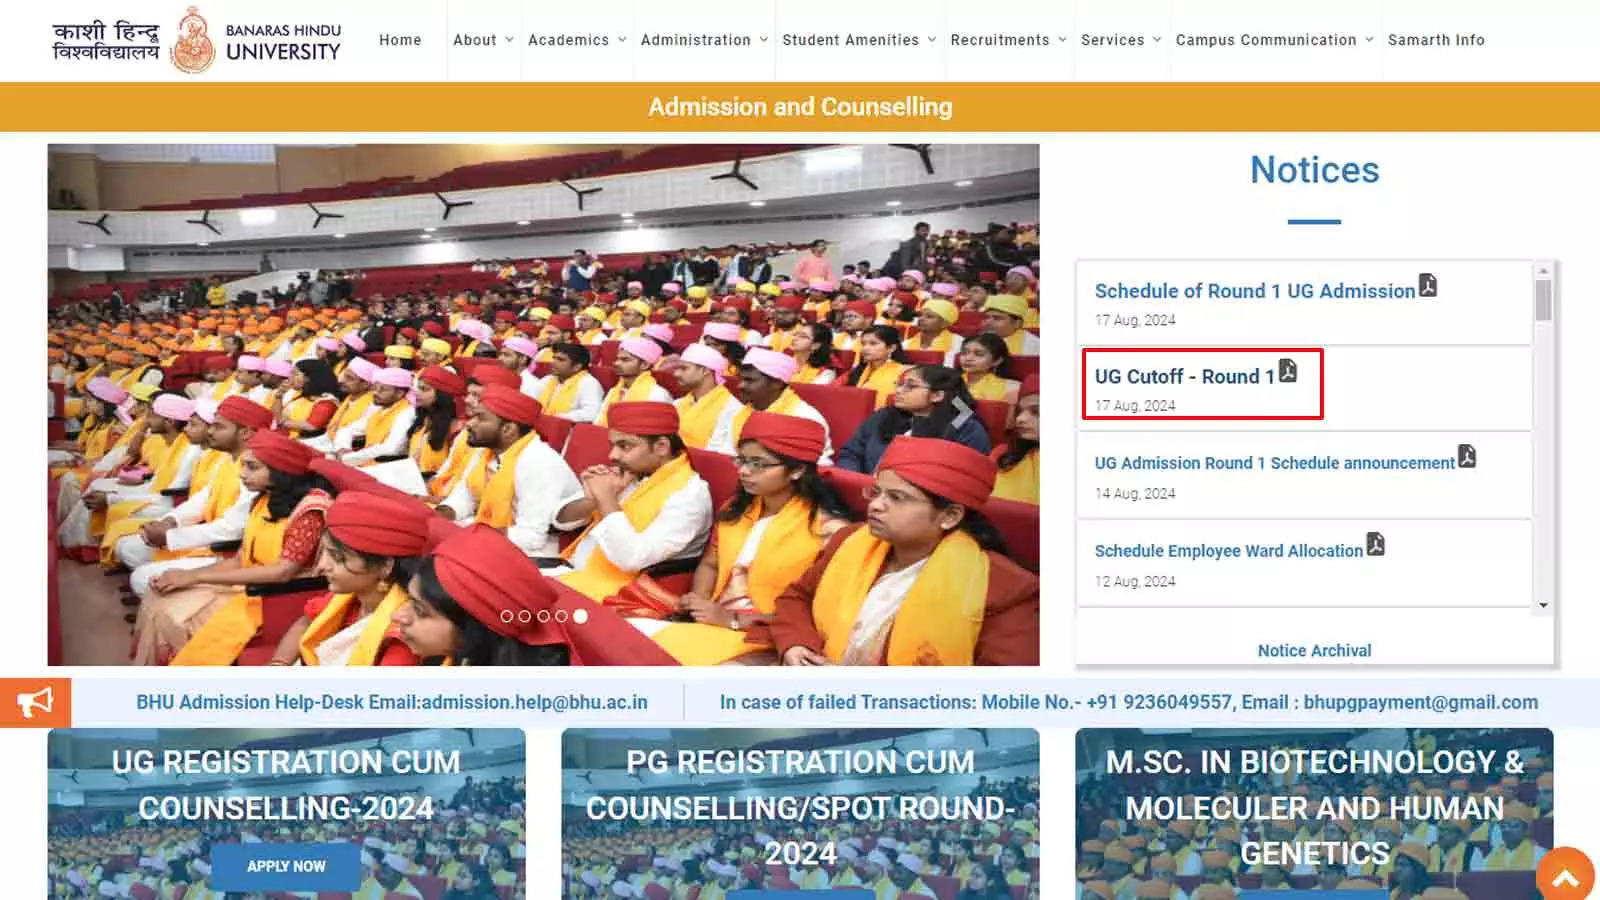
Task: Select the fourth carousel slide dot
Action: pyautogui.click(x=561, y=616)
